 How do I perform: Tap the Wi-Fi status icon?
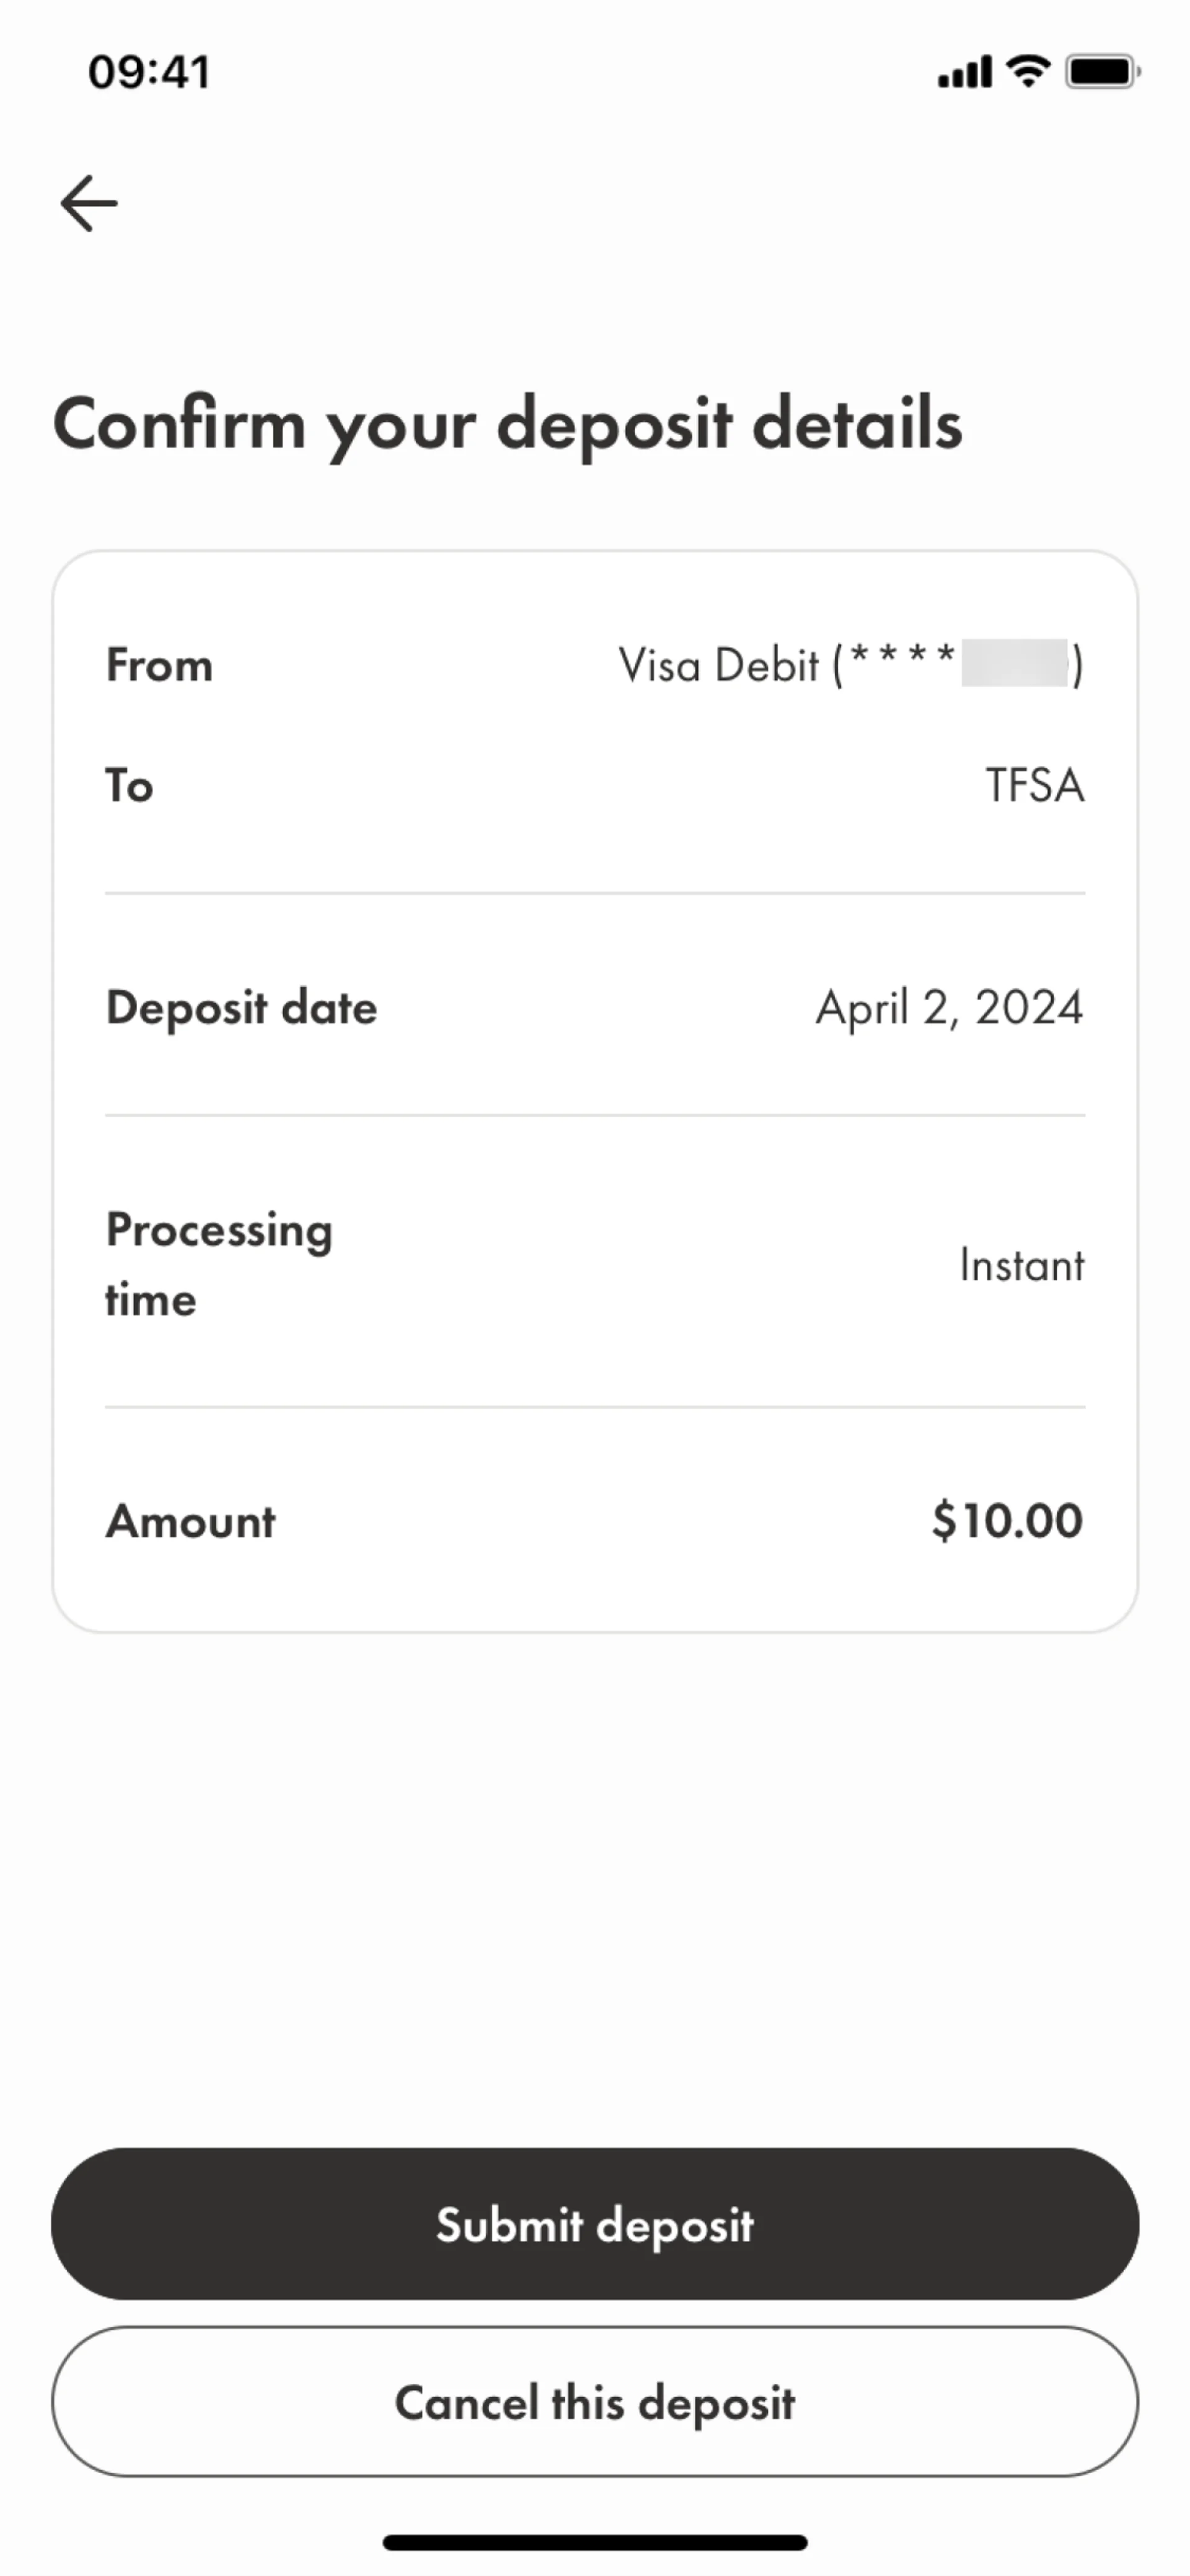pyautogui.click(x=1027, y=71)
